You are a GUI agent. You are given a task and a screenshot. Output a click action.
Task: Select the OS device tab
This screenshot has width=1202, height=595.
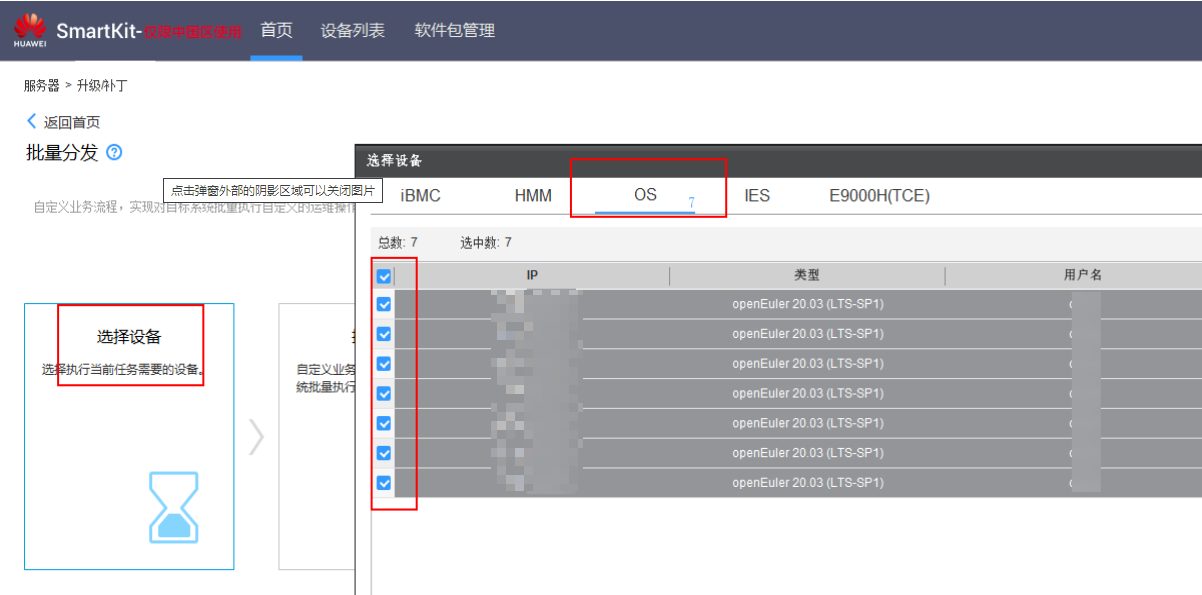[646, 195]
